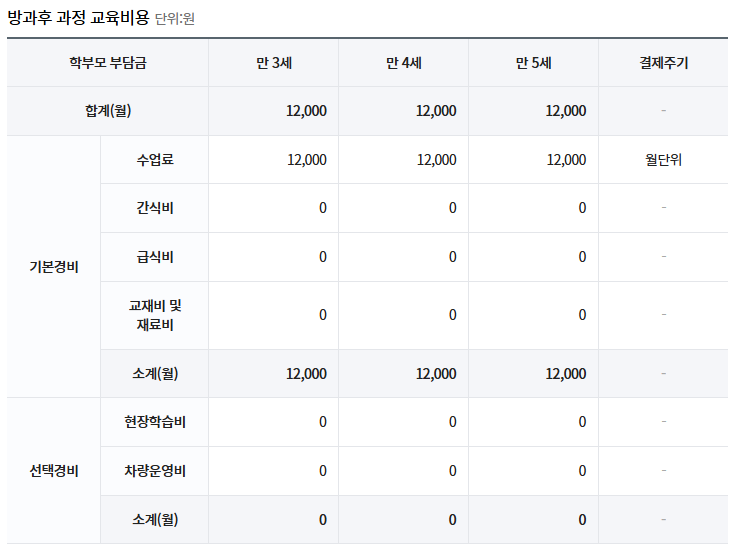
Task: Click 소계(월) in the 선택경비 section
Action: click(155, 520)
